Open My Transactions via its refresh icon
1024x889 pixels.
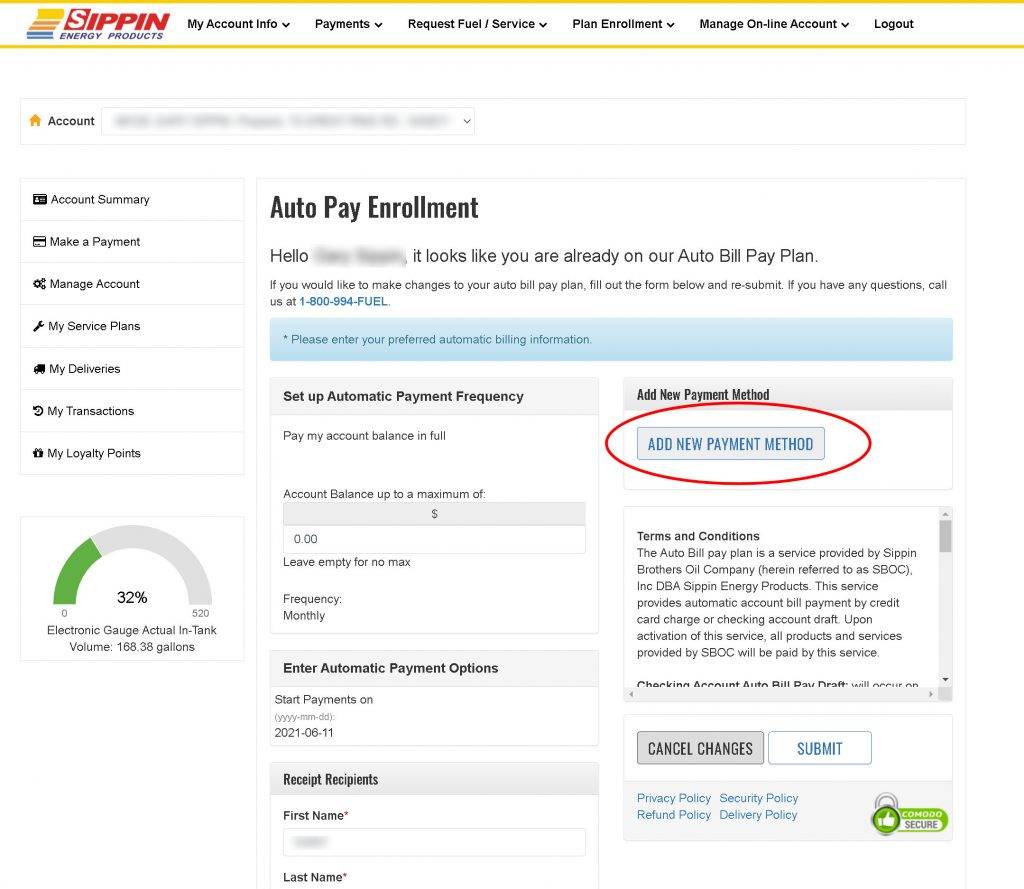41,410
